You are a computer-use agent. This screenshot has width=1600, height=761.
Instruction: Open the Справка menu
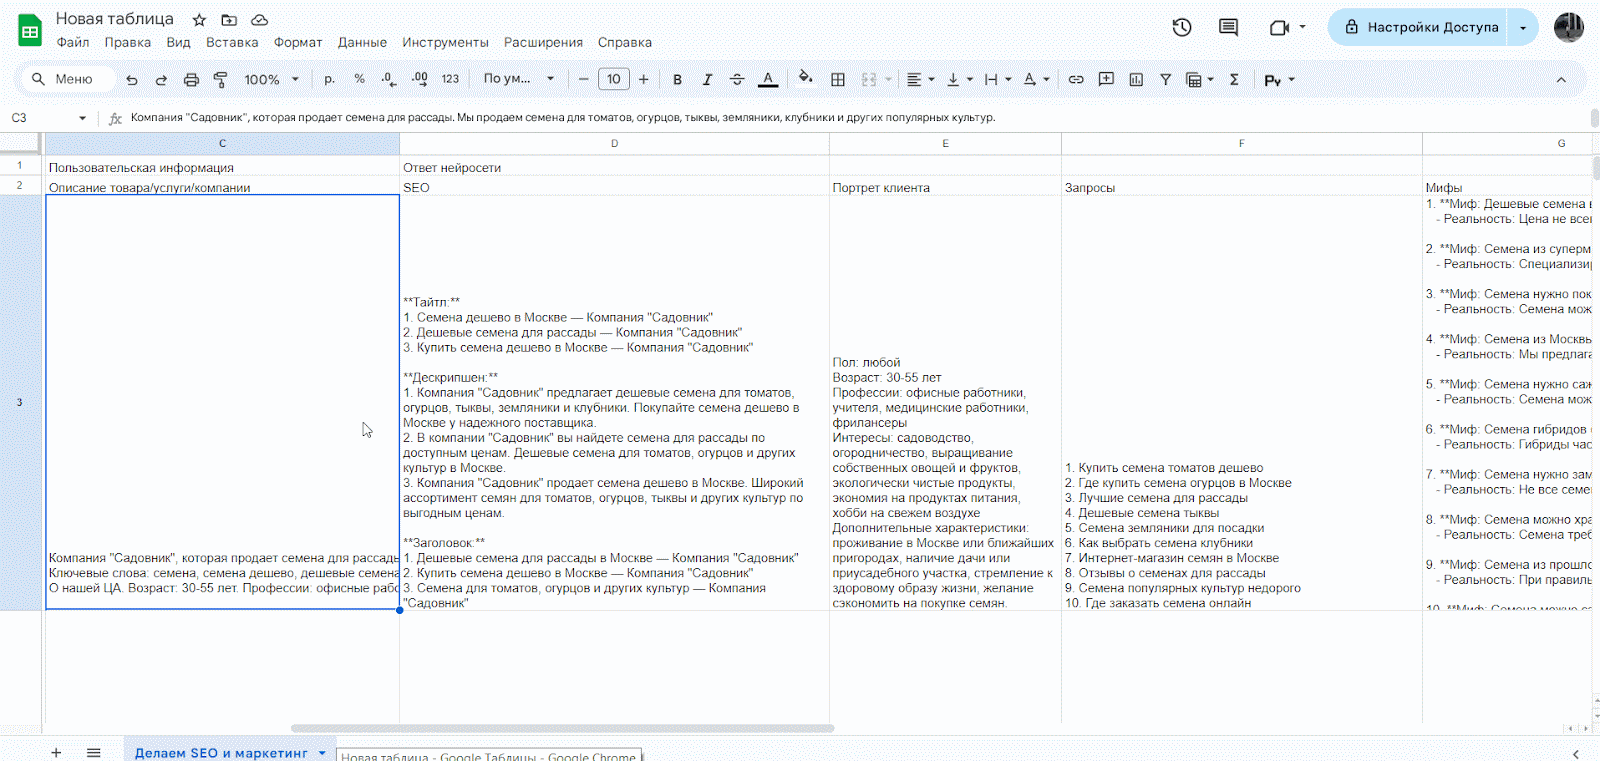pyautogui.click(x=625, y=43)
